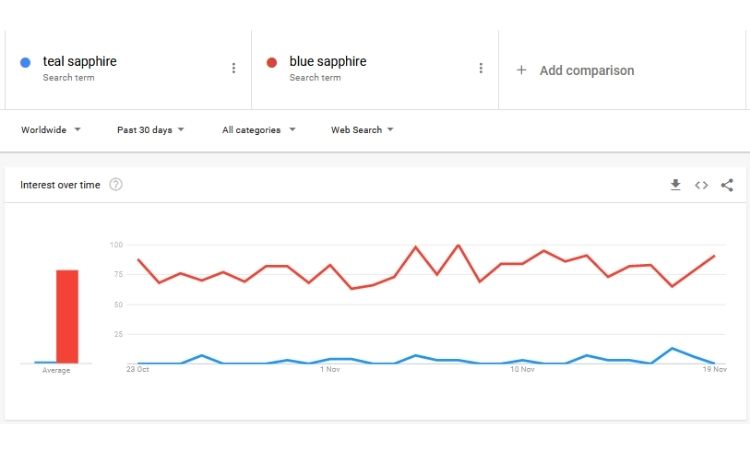Open options menu for teal sapphire
The height and width of the screenshot is (450, 750).
233,68
